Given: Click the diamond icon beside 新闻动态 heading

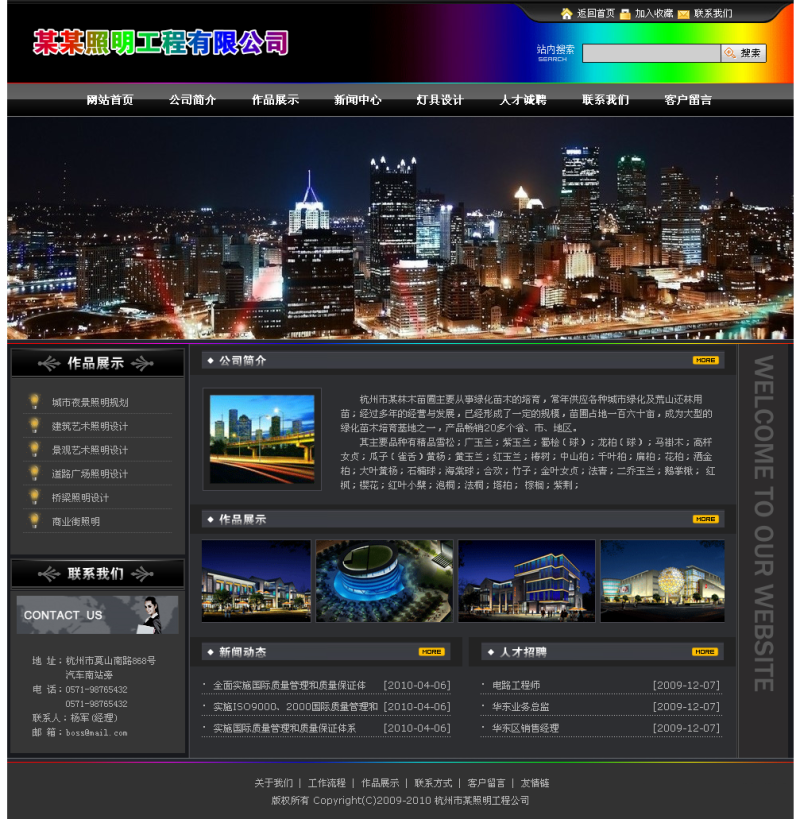Looking at the screenshot, I should 211,650.
